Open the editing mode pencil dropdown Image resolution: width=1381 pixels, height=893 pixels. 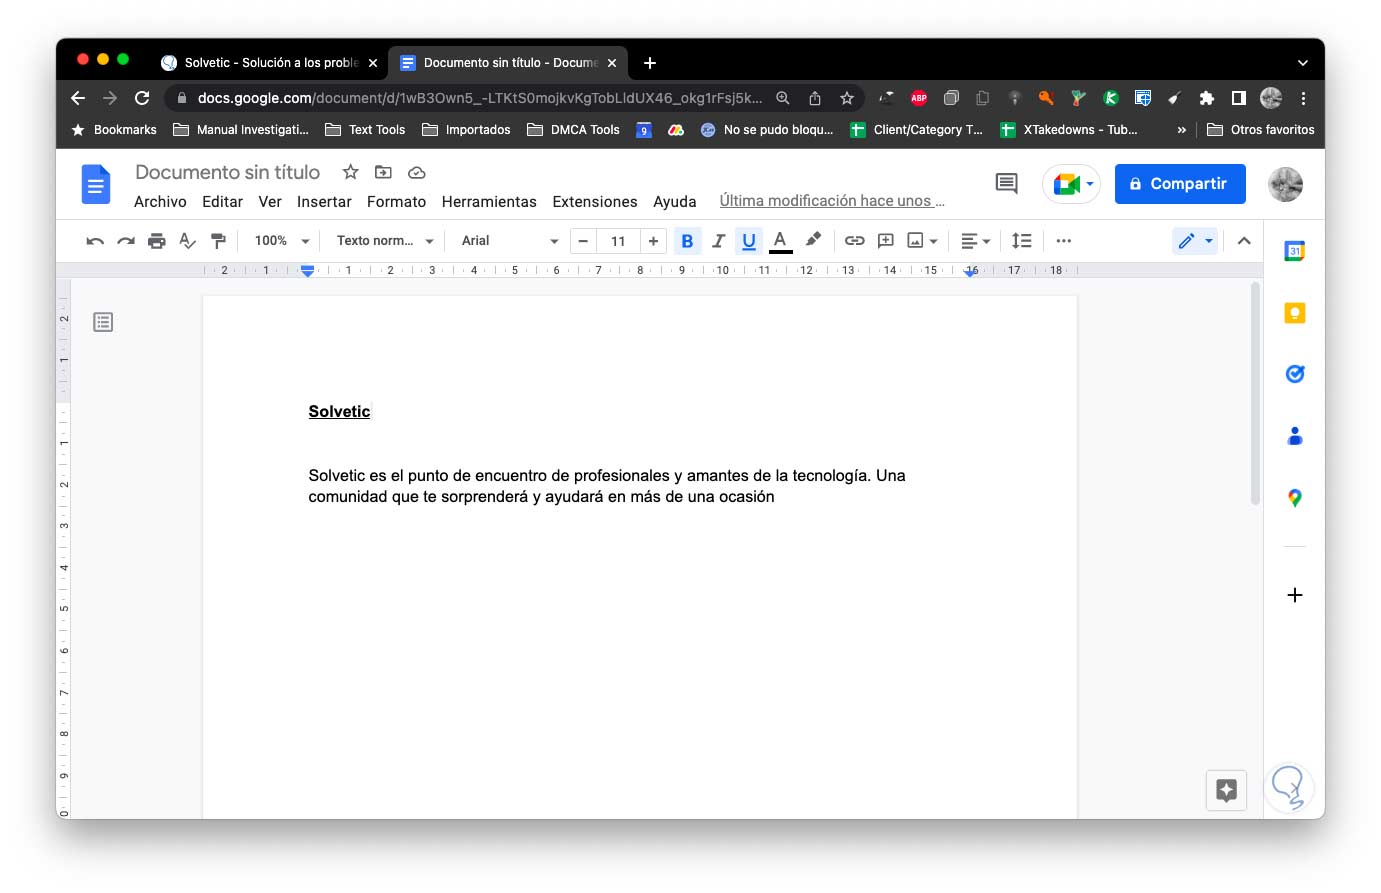[1195, 241]
